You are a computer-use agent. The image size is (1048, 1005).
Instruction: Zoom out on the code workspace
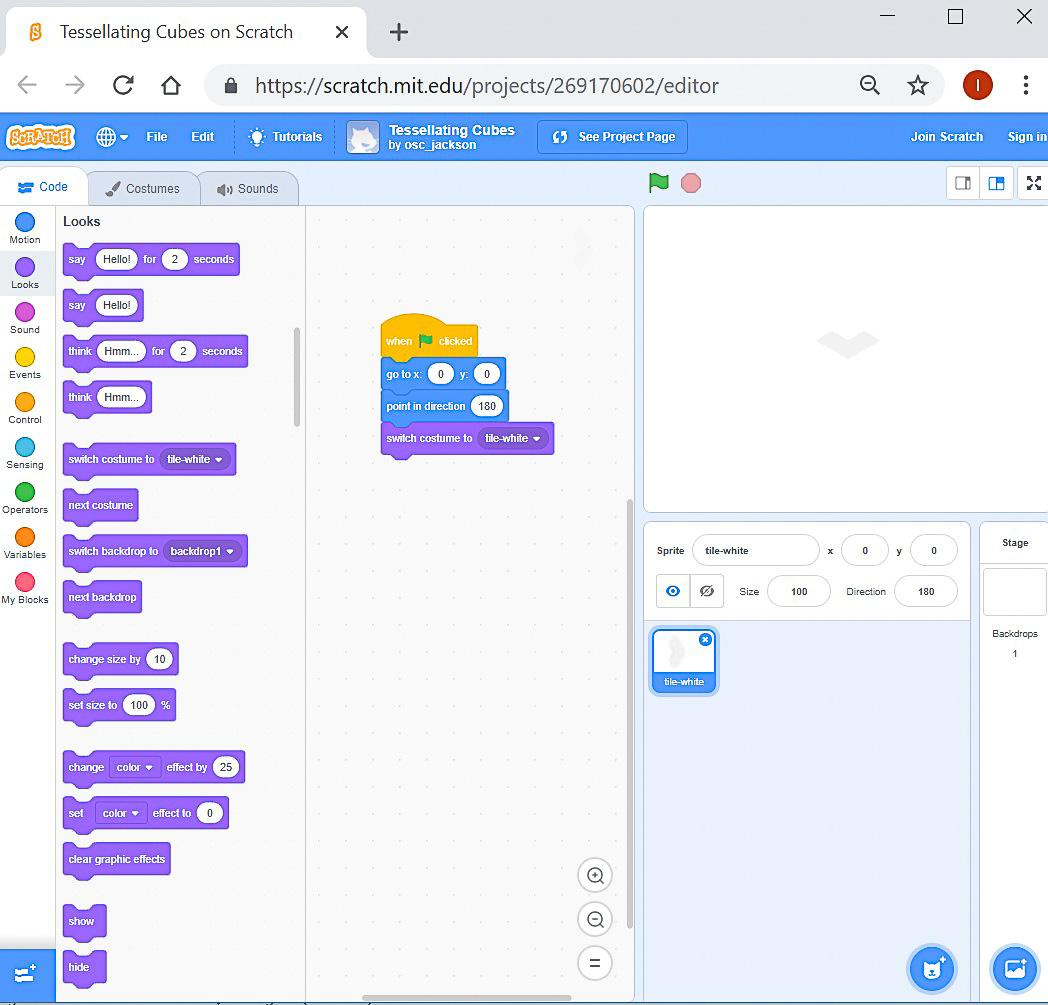pos(595,919)
